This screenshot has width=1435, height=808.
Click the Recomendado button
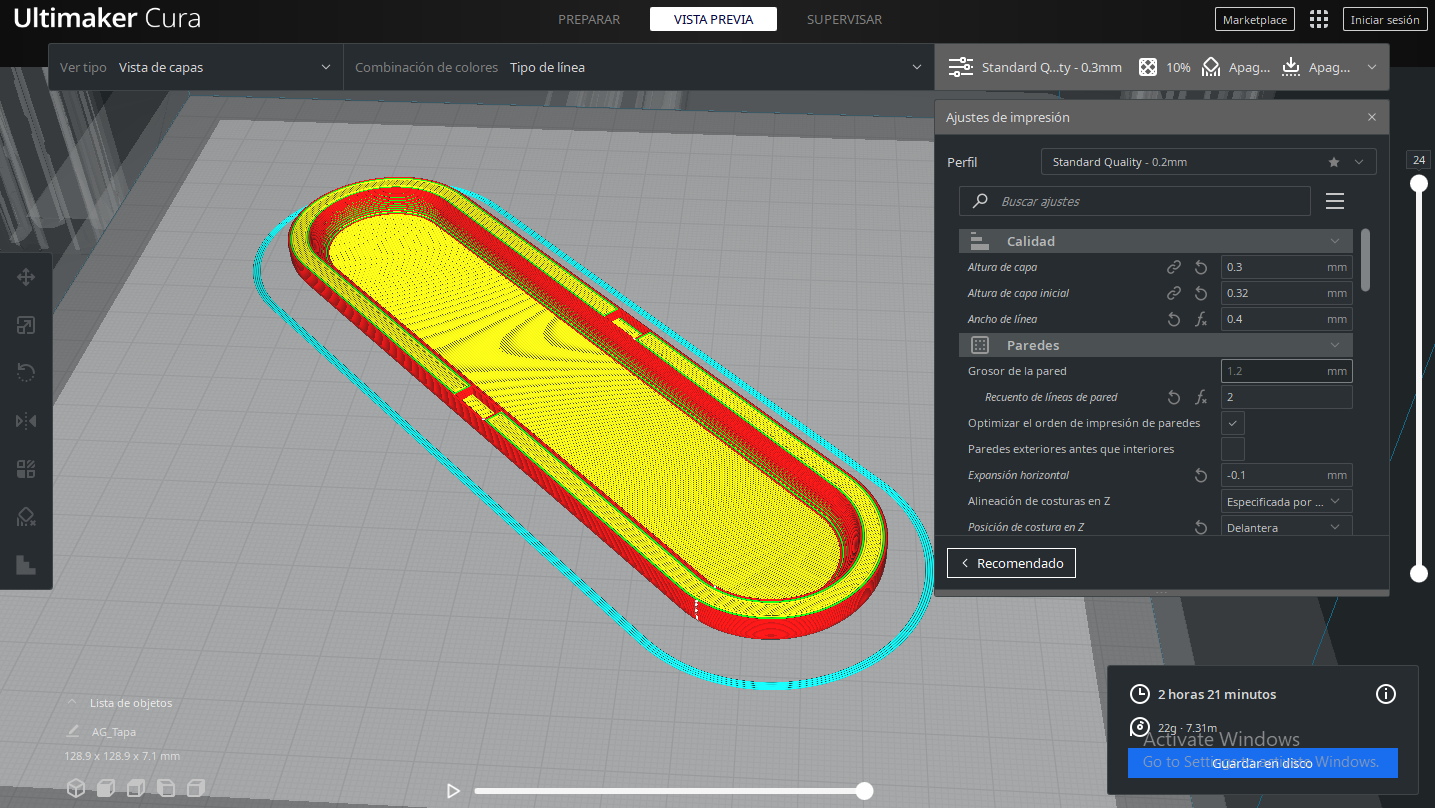pyautogui.click(x=1012, y=563)
